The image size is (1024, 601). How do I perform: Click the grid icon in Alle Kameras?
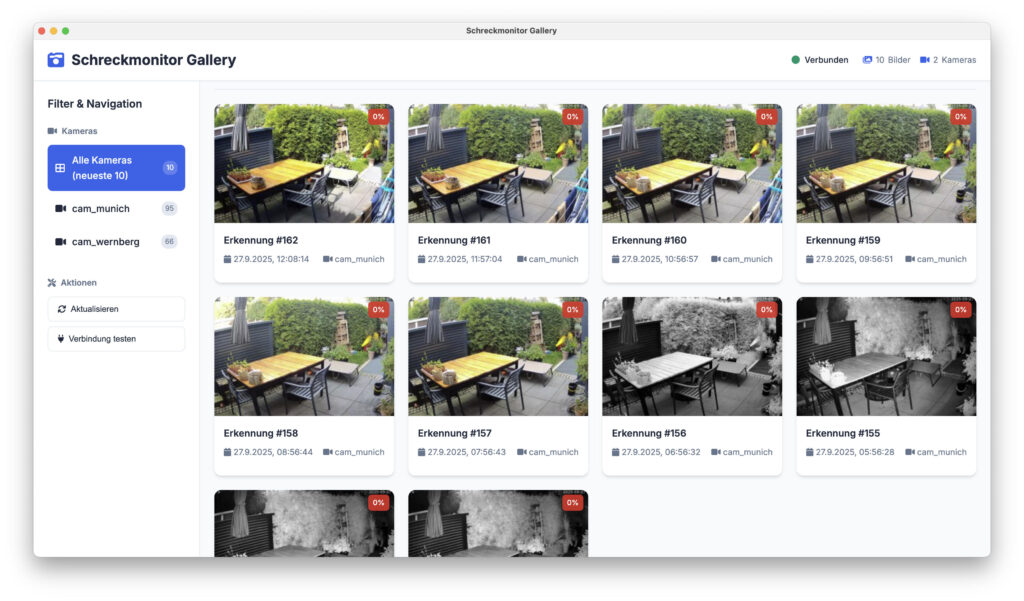point(60,168)
